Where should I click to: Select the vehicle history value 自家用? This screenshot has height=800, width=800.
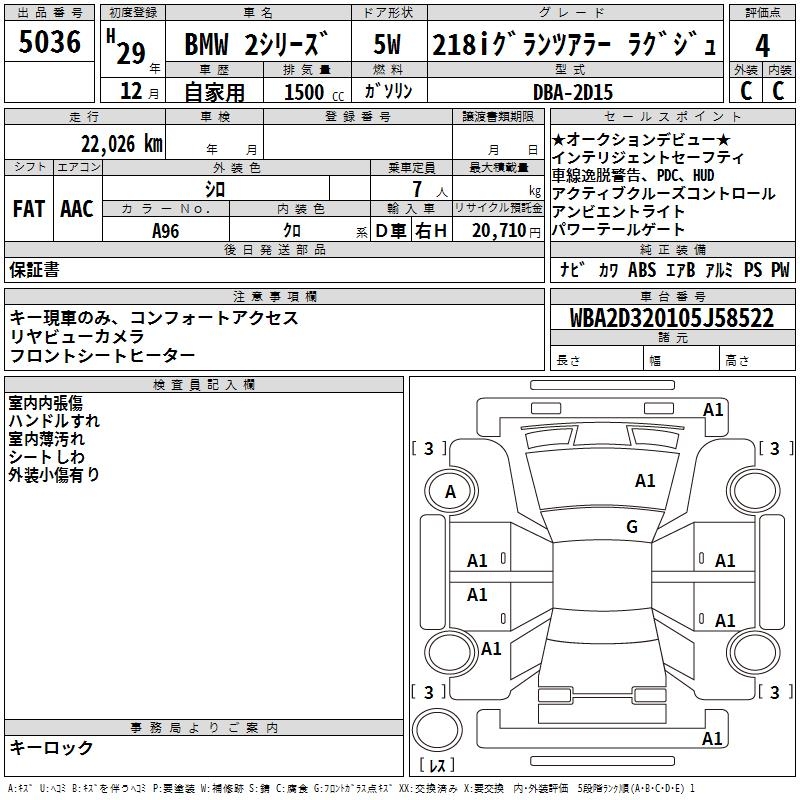tap(214, 92)
